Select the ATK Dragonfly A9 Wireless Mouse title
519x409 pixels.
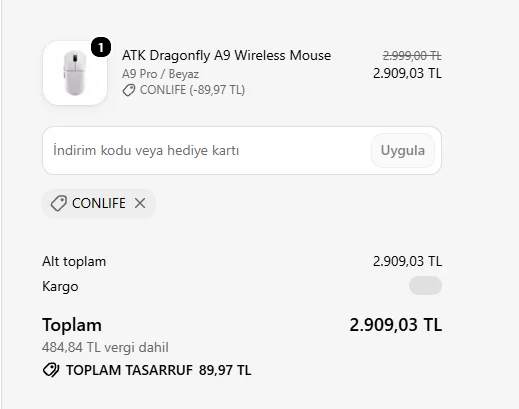click(x=226, y=55)
